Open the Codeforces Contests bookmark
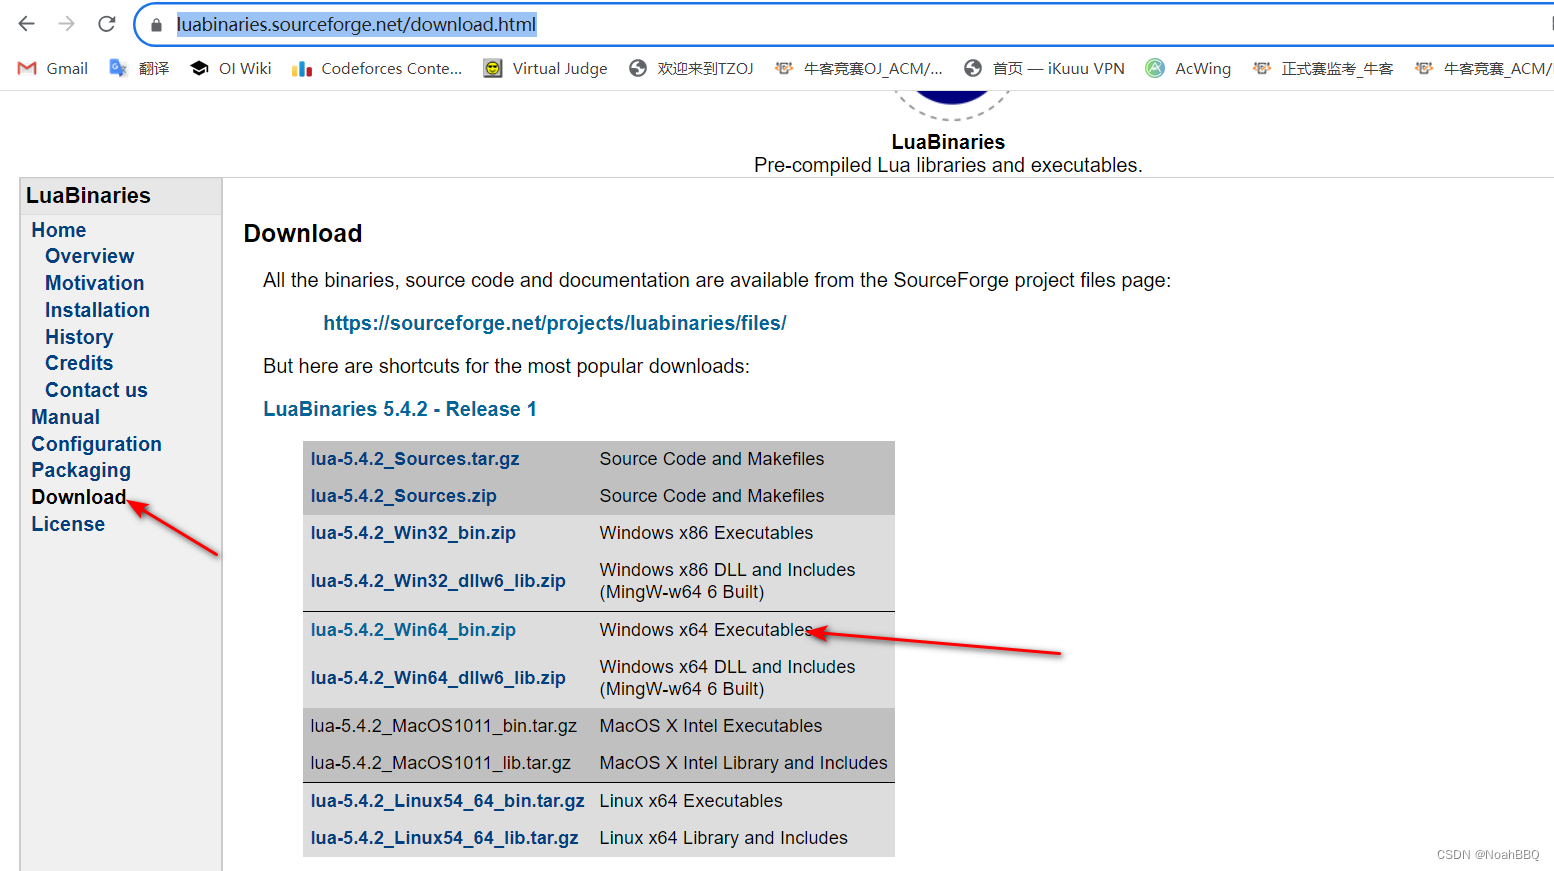The height and width of the screenshot is (871, 1554). coord(377,68)
